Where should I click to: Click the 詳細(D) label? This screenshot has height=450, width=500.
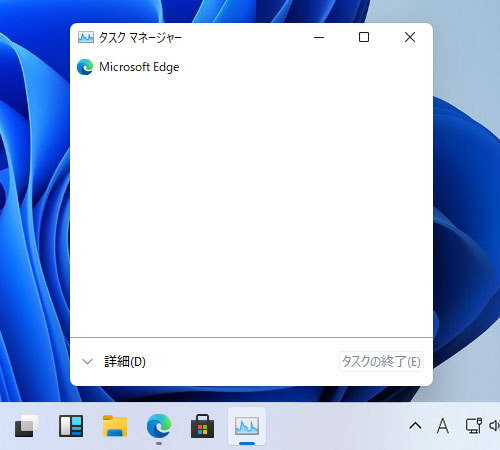[x=125, y=362]
